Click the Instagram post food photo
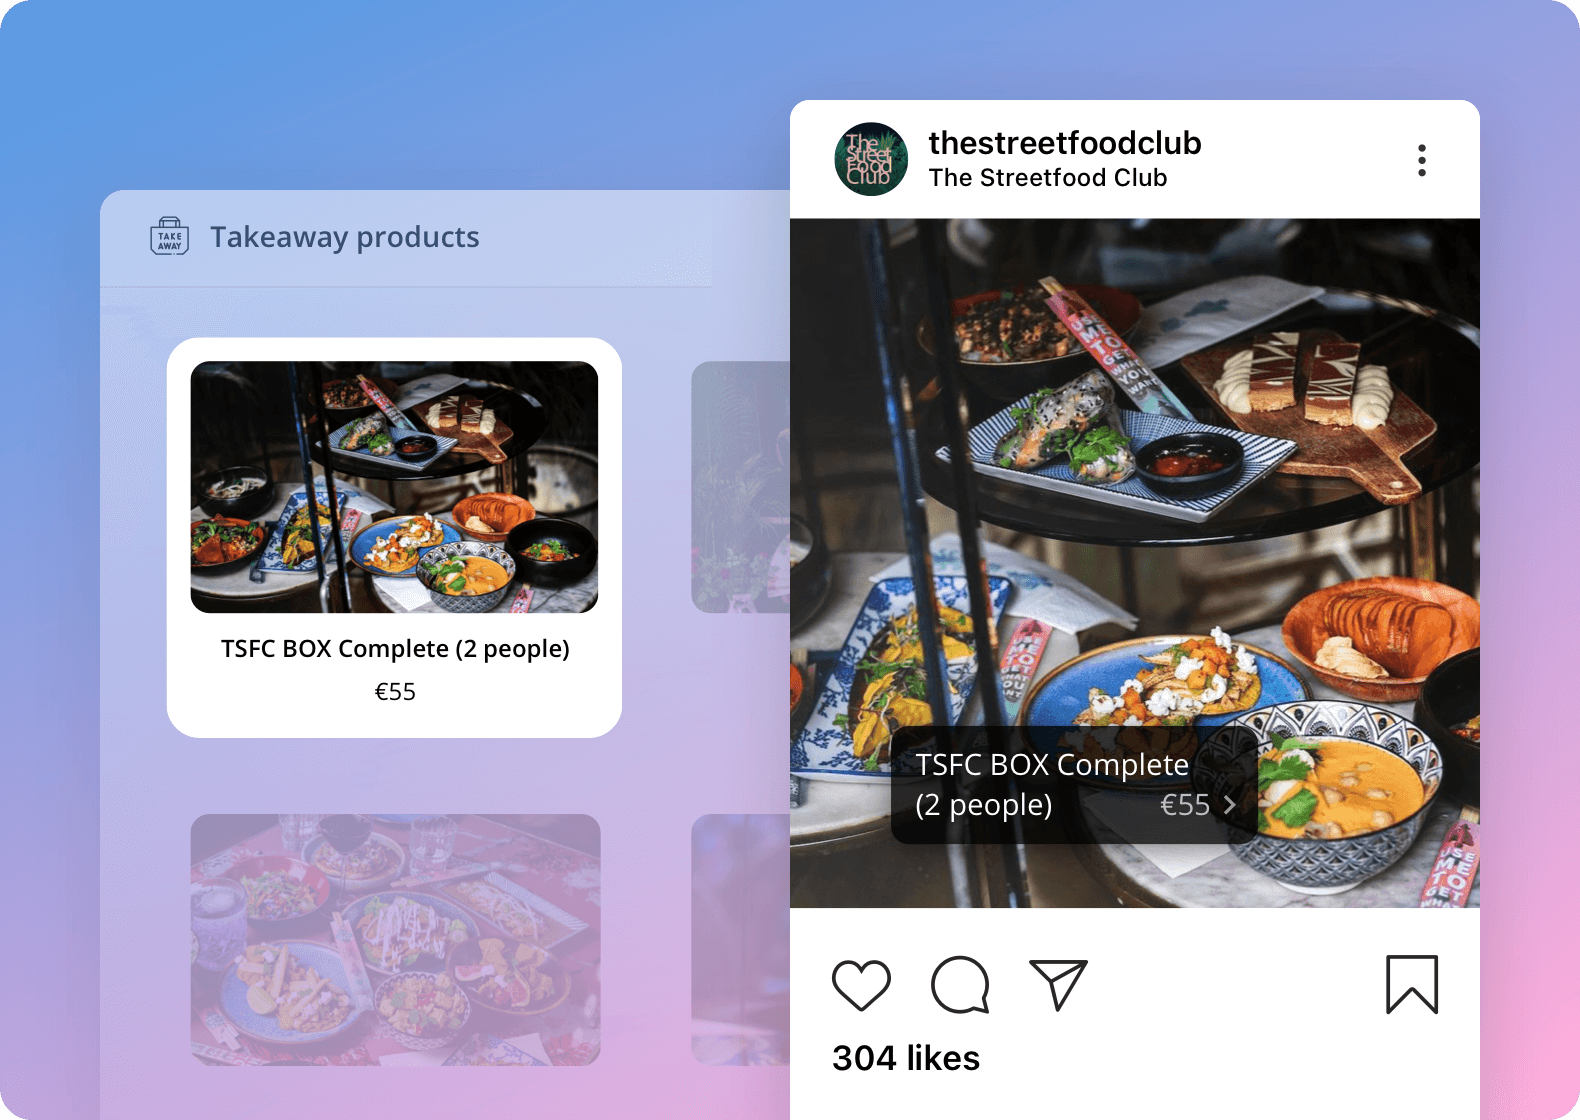Image resolution: width=1580 pixels, height=1120 pixels. click(1135, 563)
